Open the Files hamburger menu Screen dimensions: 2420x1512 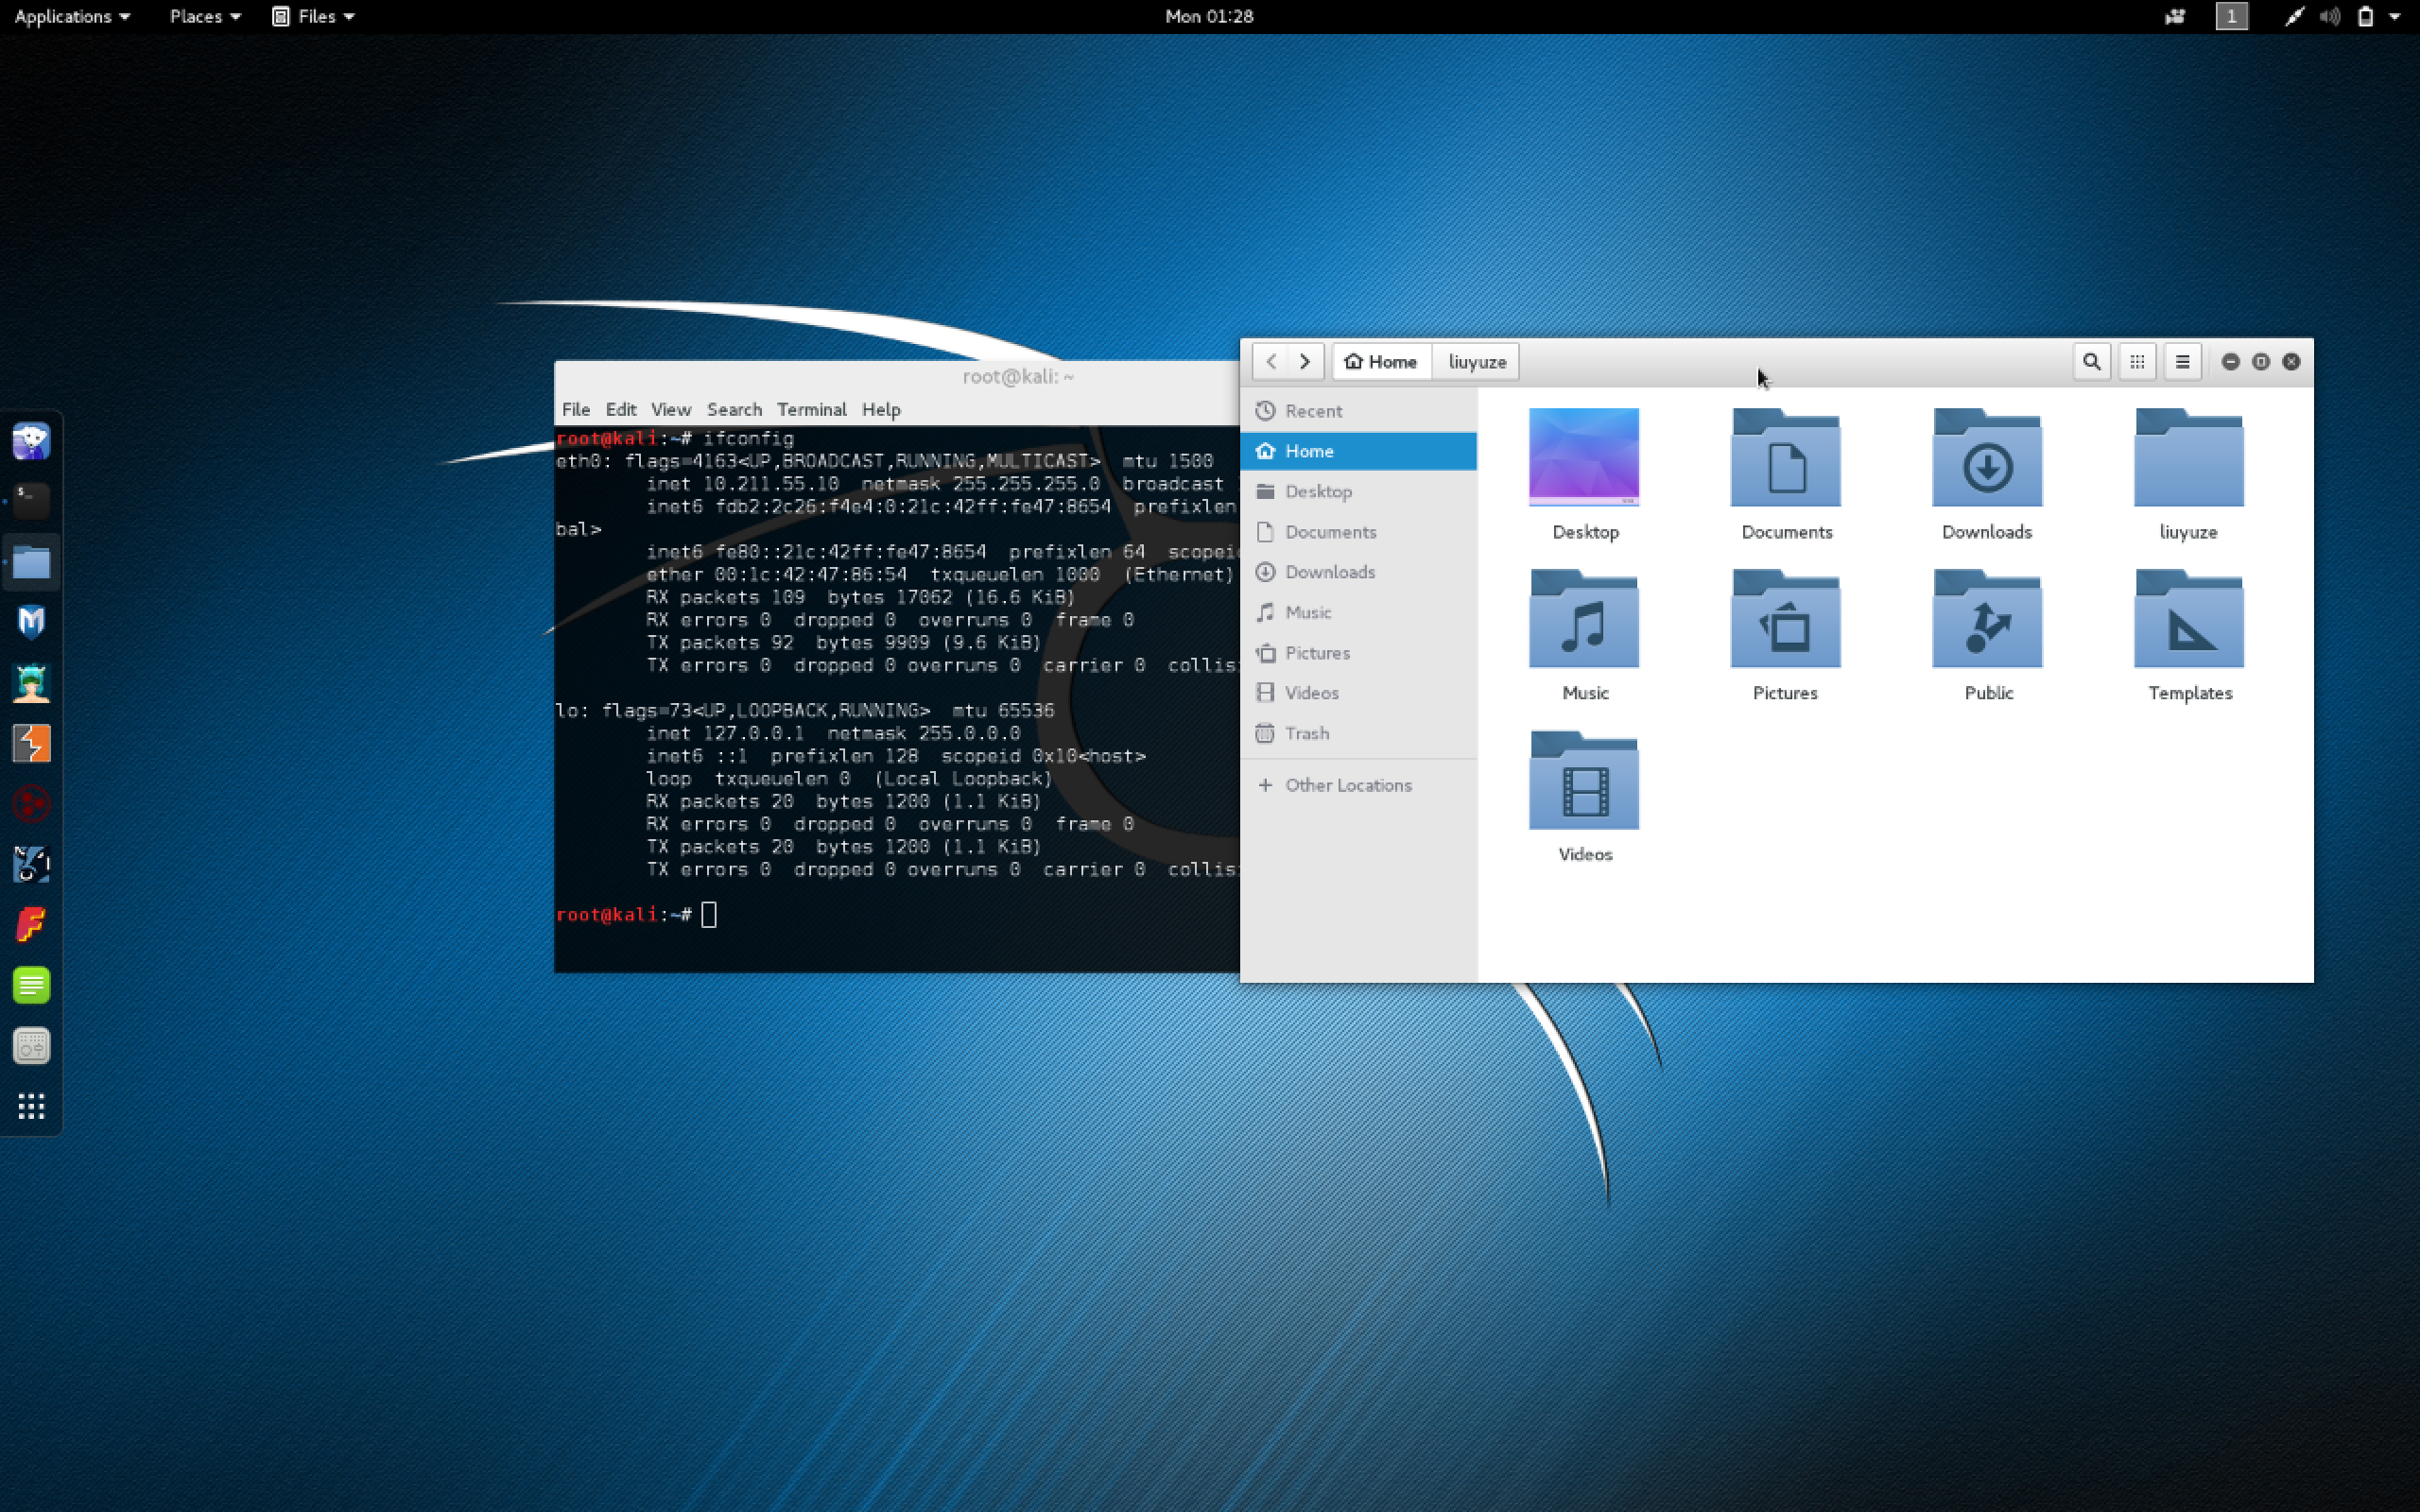click(2182, 361)
